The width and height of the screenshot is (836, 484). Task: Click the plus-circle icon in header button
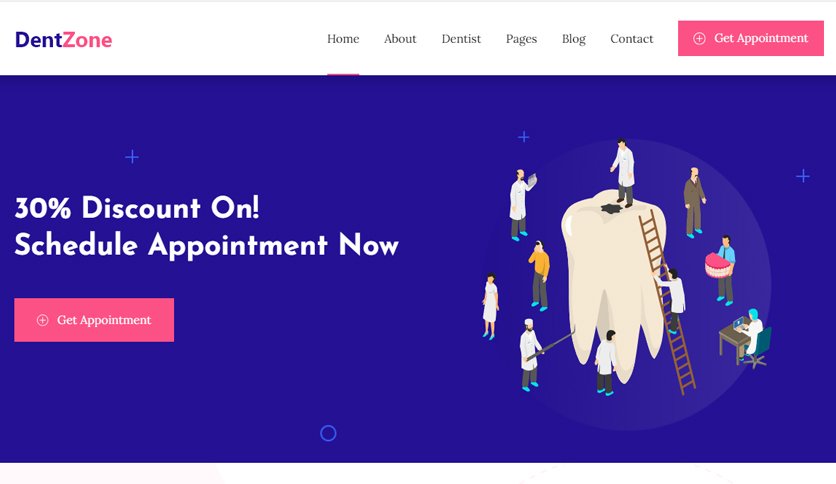[699, 38]
